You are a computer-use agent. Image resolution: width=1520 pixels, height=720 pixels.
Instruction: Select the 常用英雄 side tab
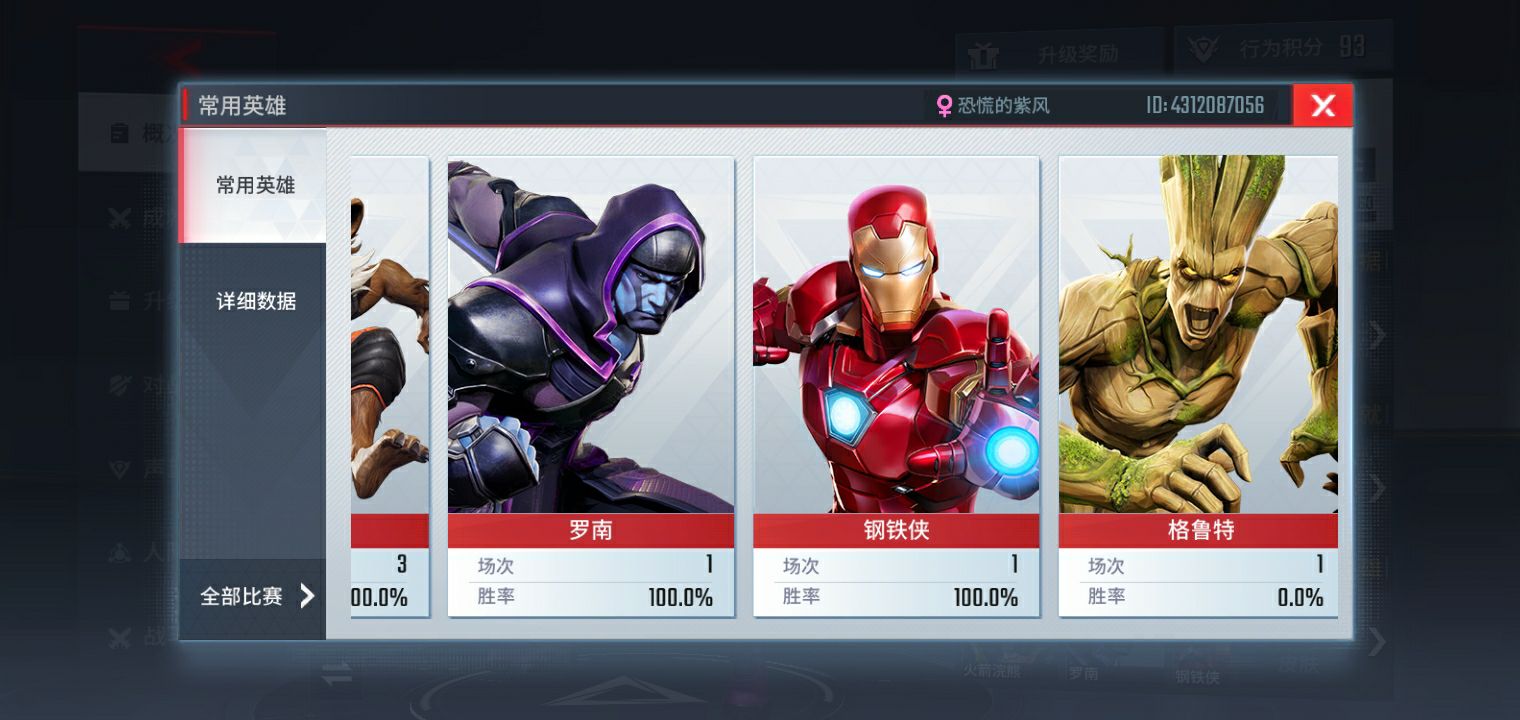pyautogui.click(x=253, y=185)
